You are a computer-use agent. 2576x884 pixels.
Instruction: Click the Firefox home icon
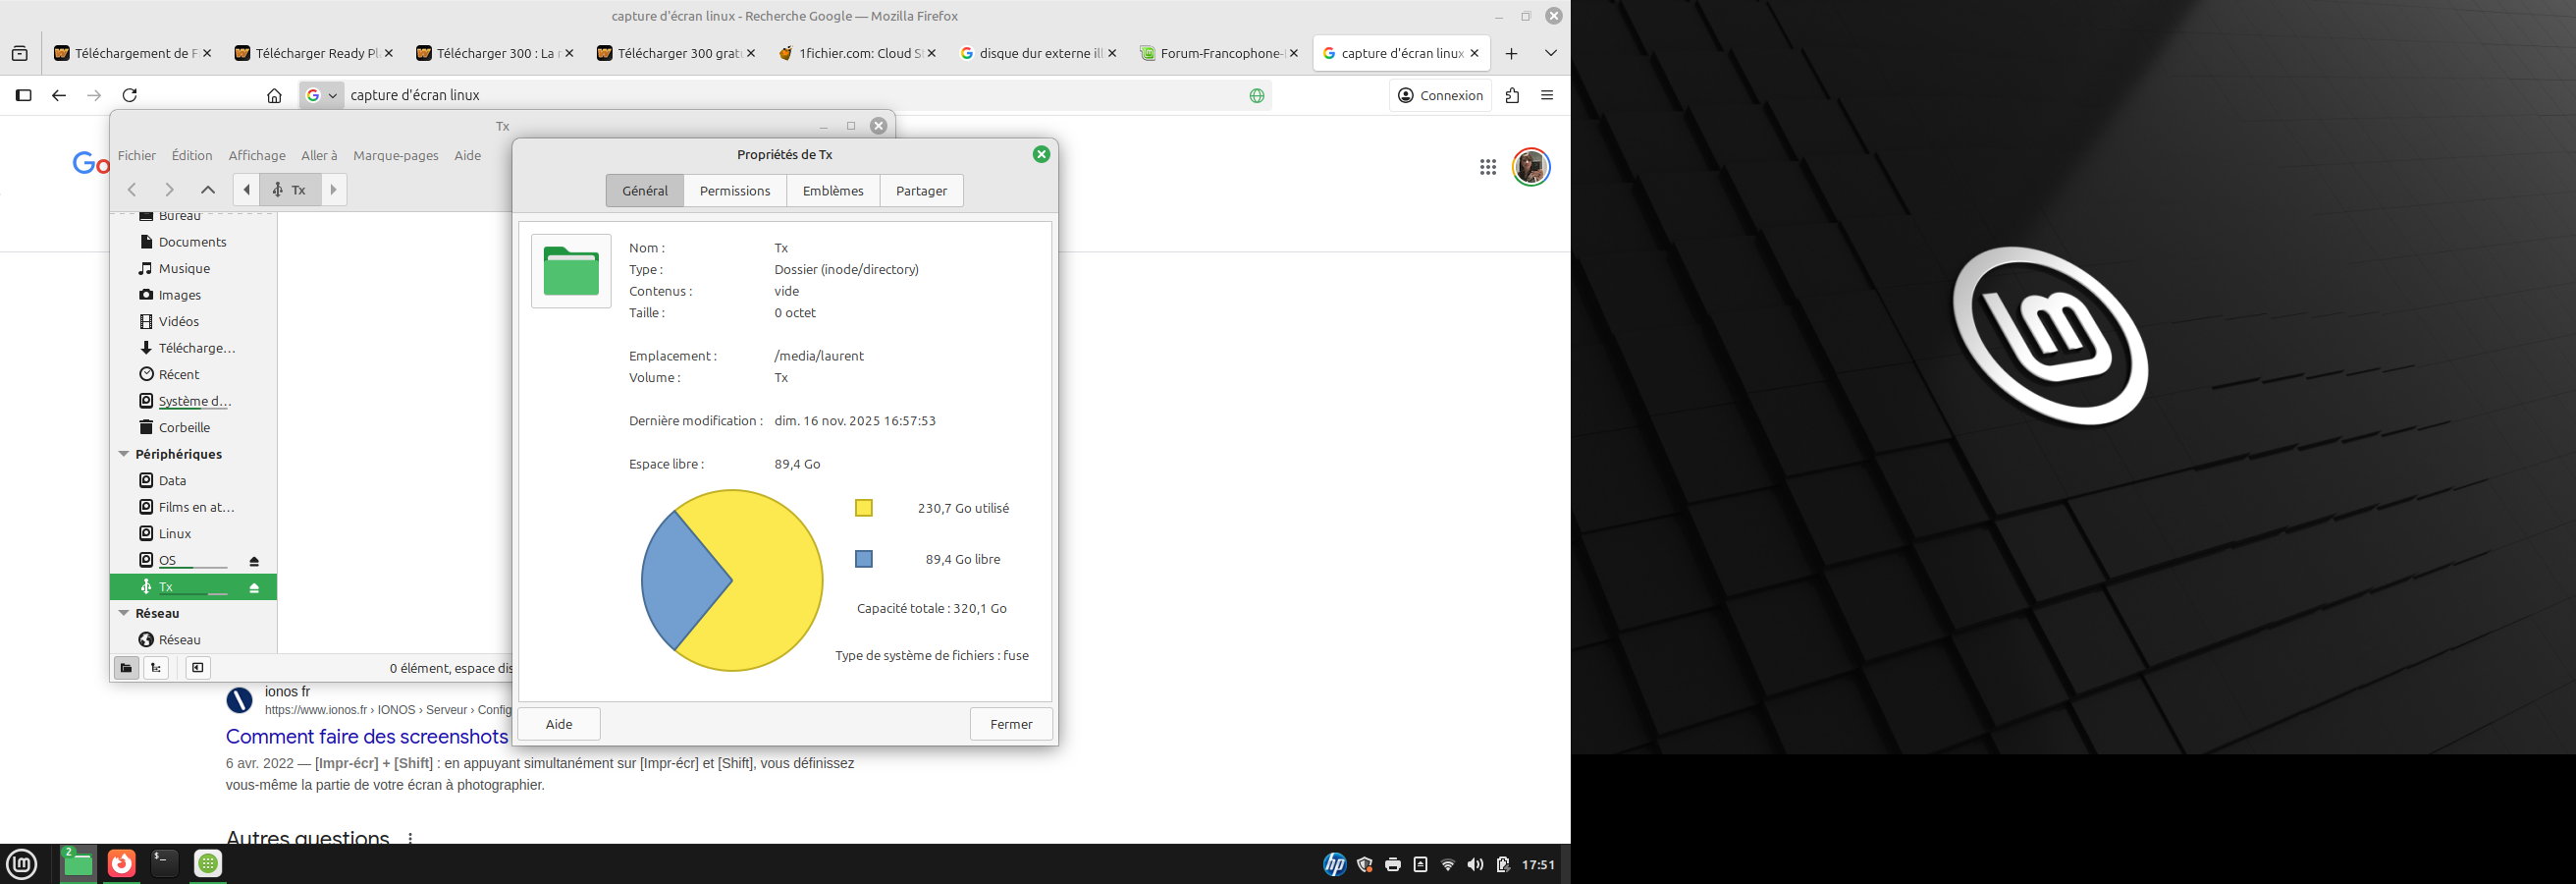tap(274, 95)
